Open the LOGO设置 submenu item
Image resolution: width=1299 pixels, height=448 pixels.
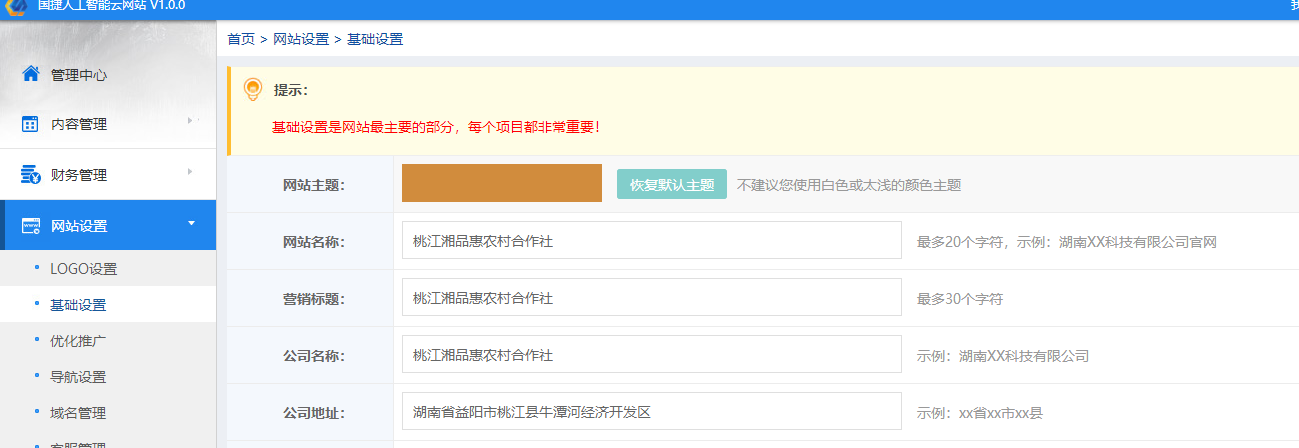tap(83, 269)
